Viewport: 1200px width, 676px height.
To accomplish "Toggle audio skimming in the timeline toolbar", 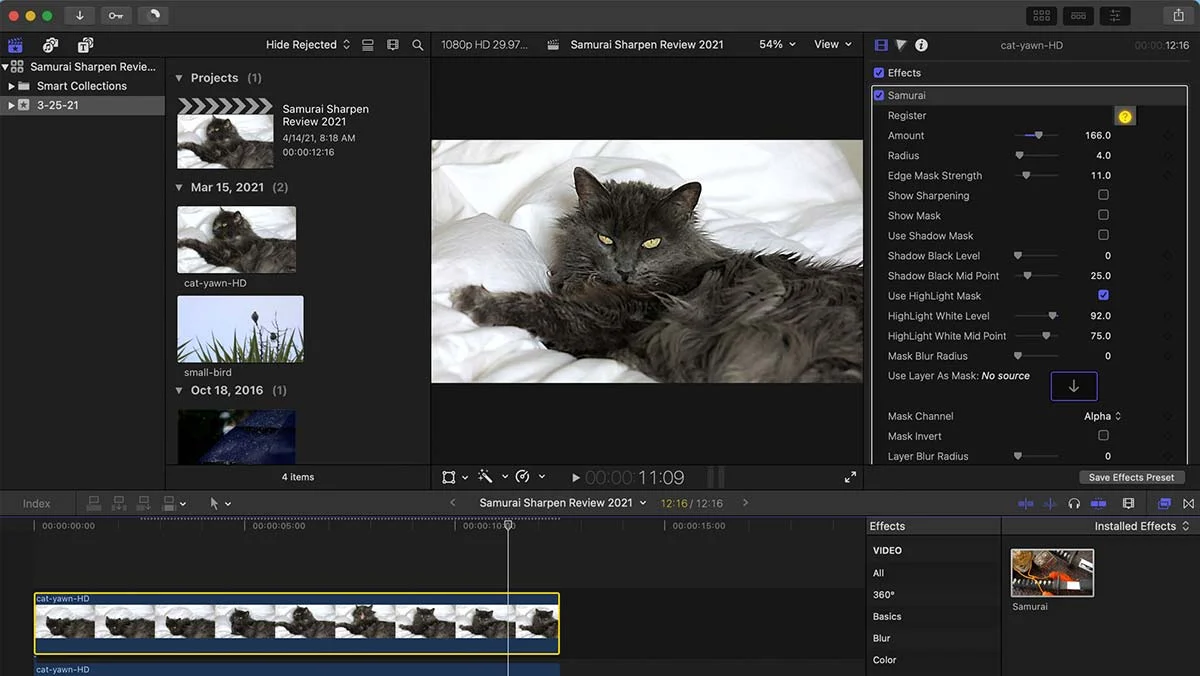I will (1048, 503).
